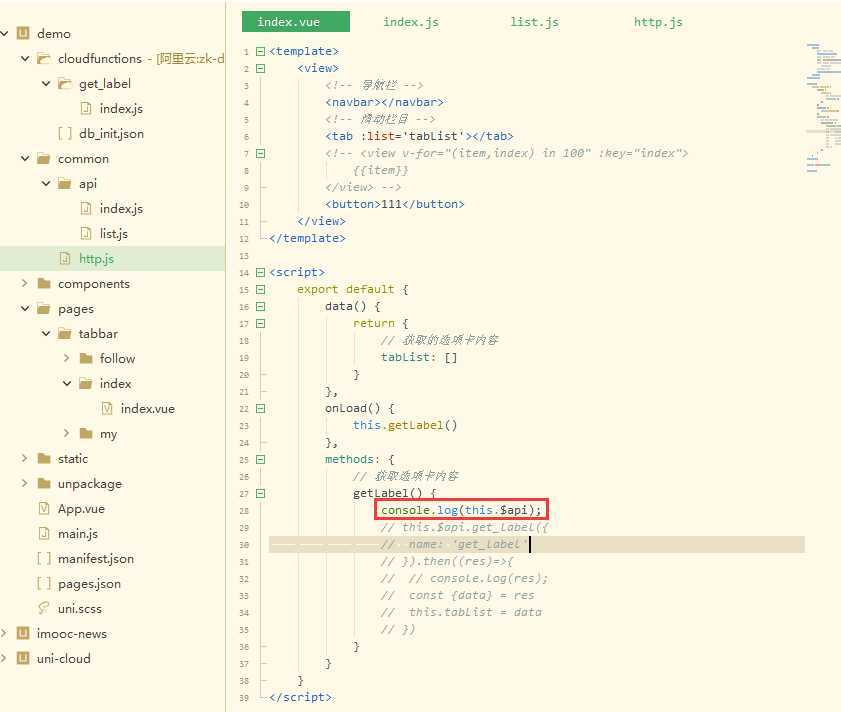Click the db_init.json bracket icon
Screen dimensions: 841x712
point(65,134)
